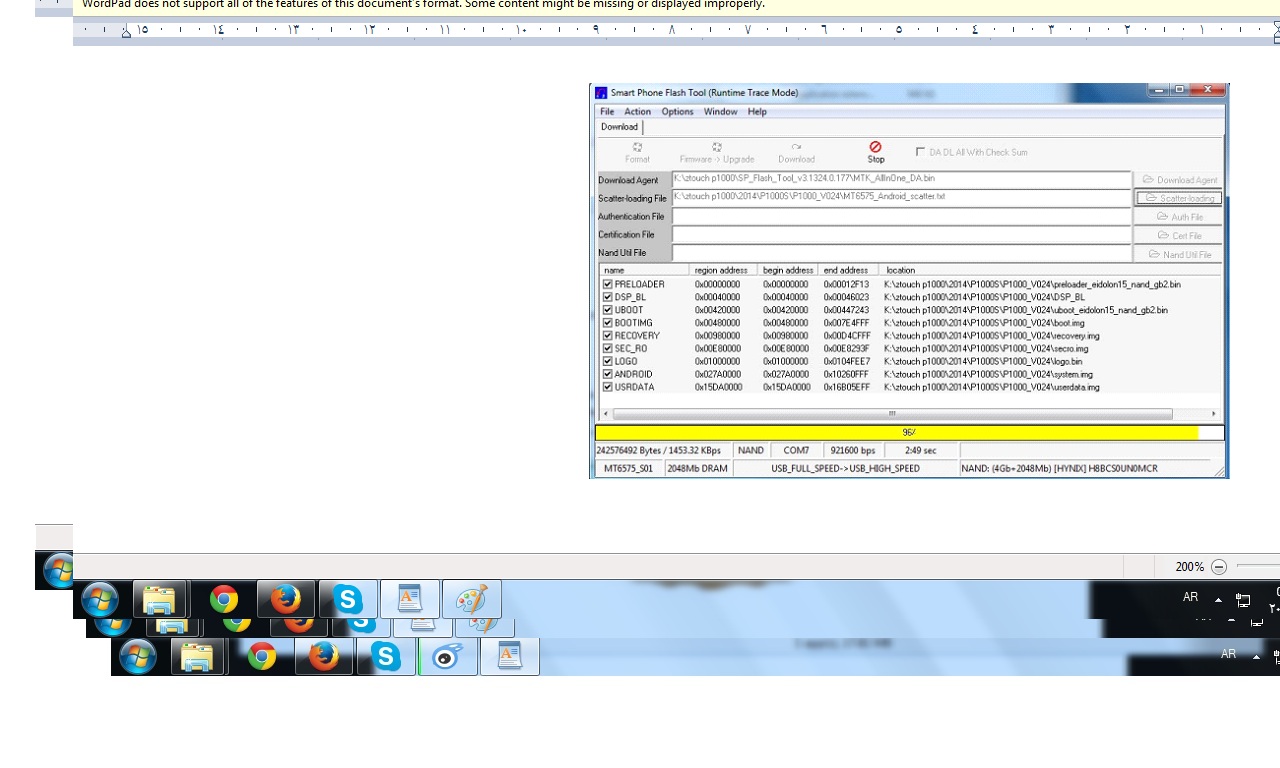
Task: Open Chrome in the taskbar row with the blue-eye icon
Action: coord(262,656)
